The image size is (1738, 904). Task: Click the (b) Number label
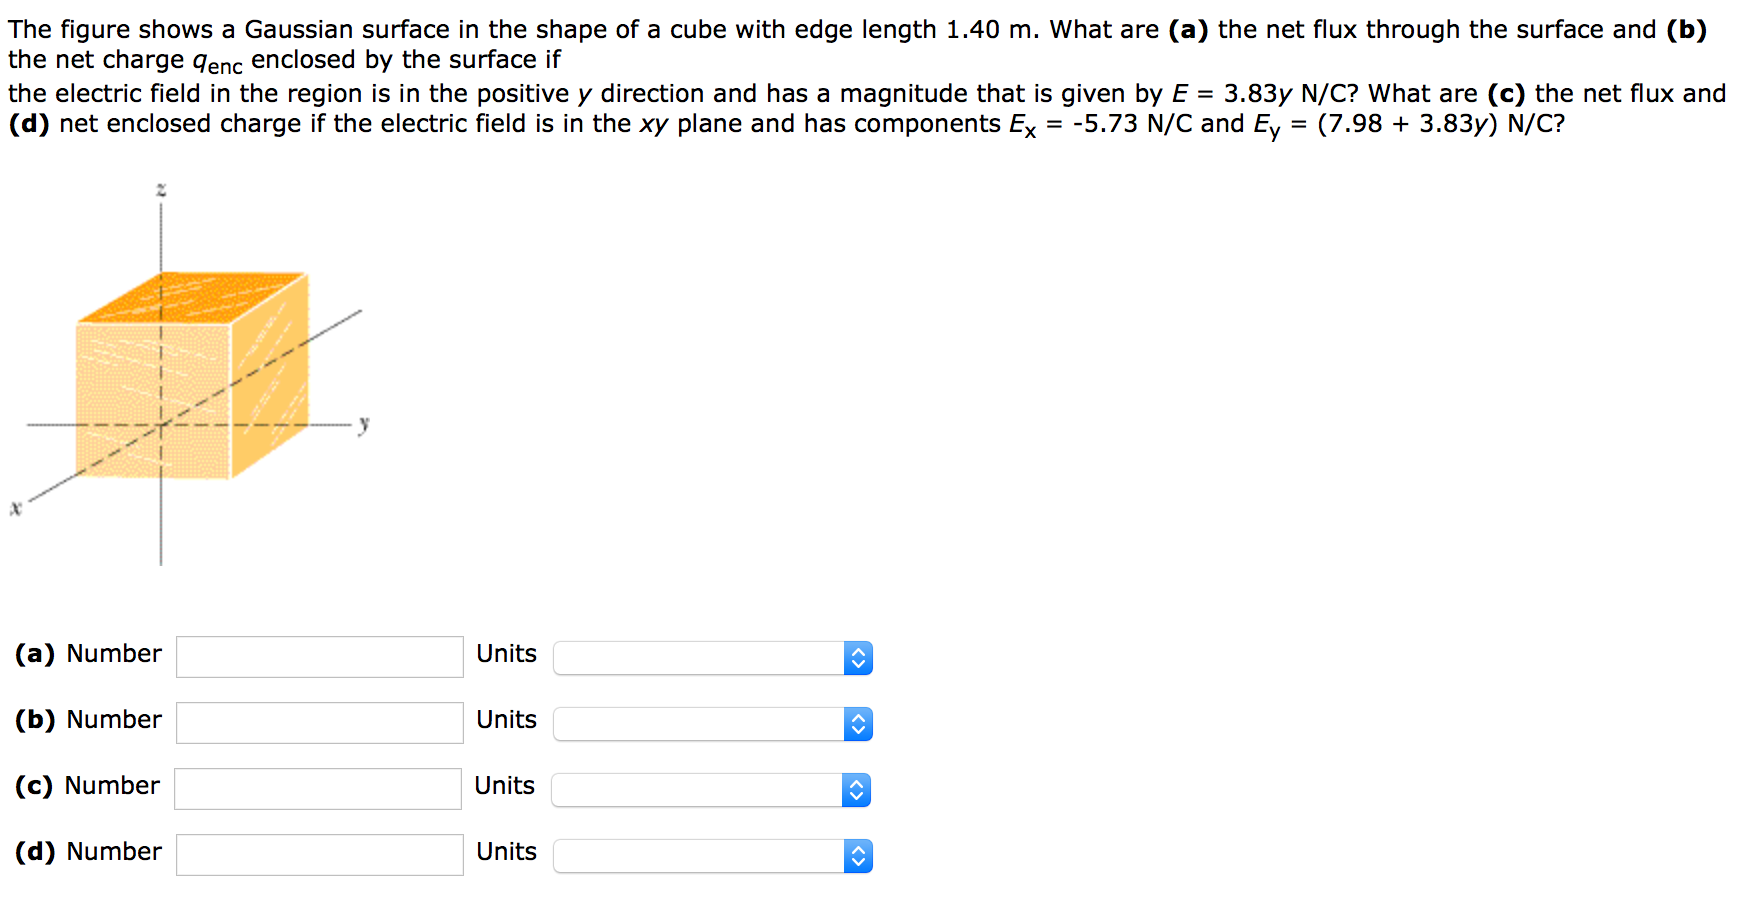tap(88, 720)
